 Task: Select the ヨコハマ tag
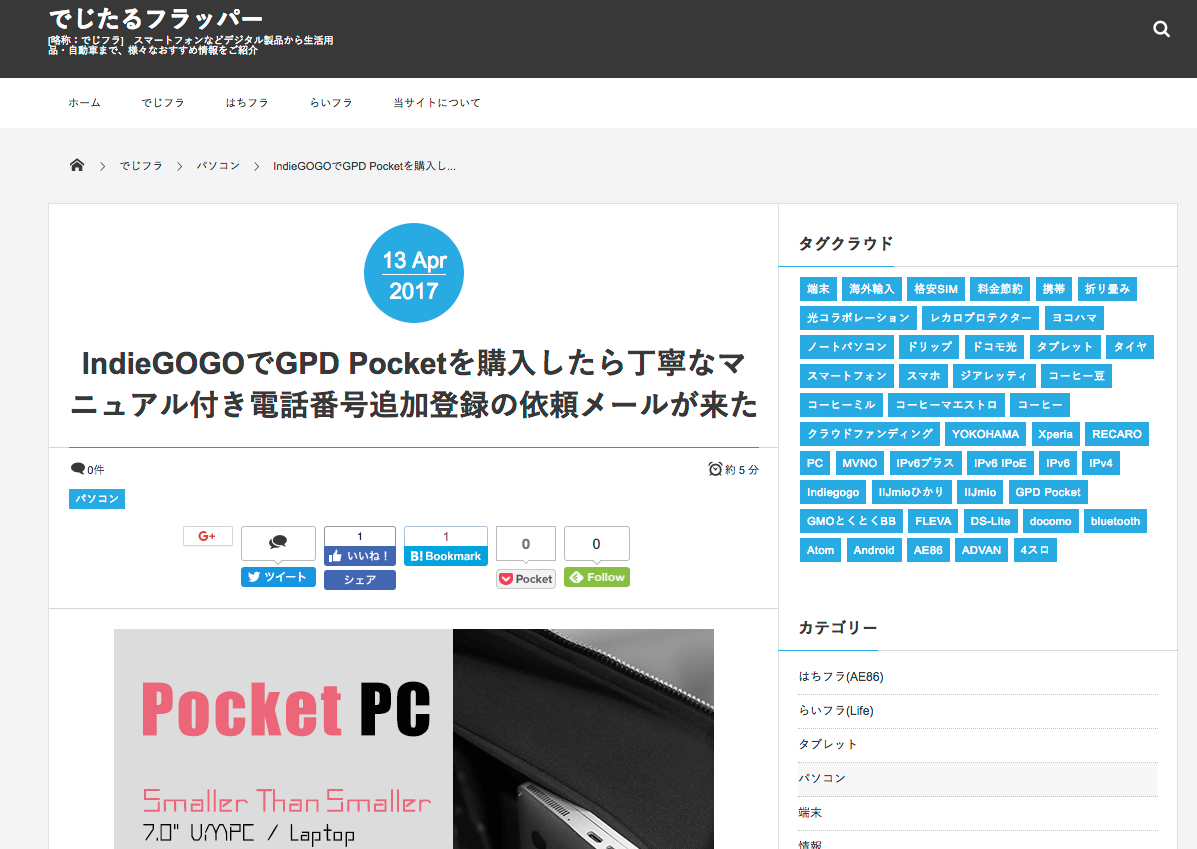pos(1074,318)
